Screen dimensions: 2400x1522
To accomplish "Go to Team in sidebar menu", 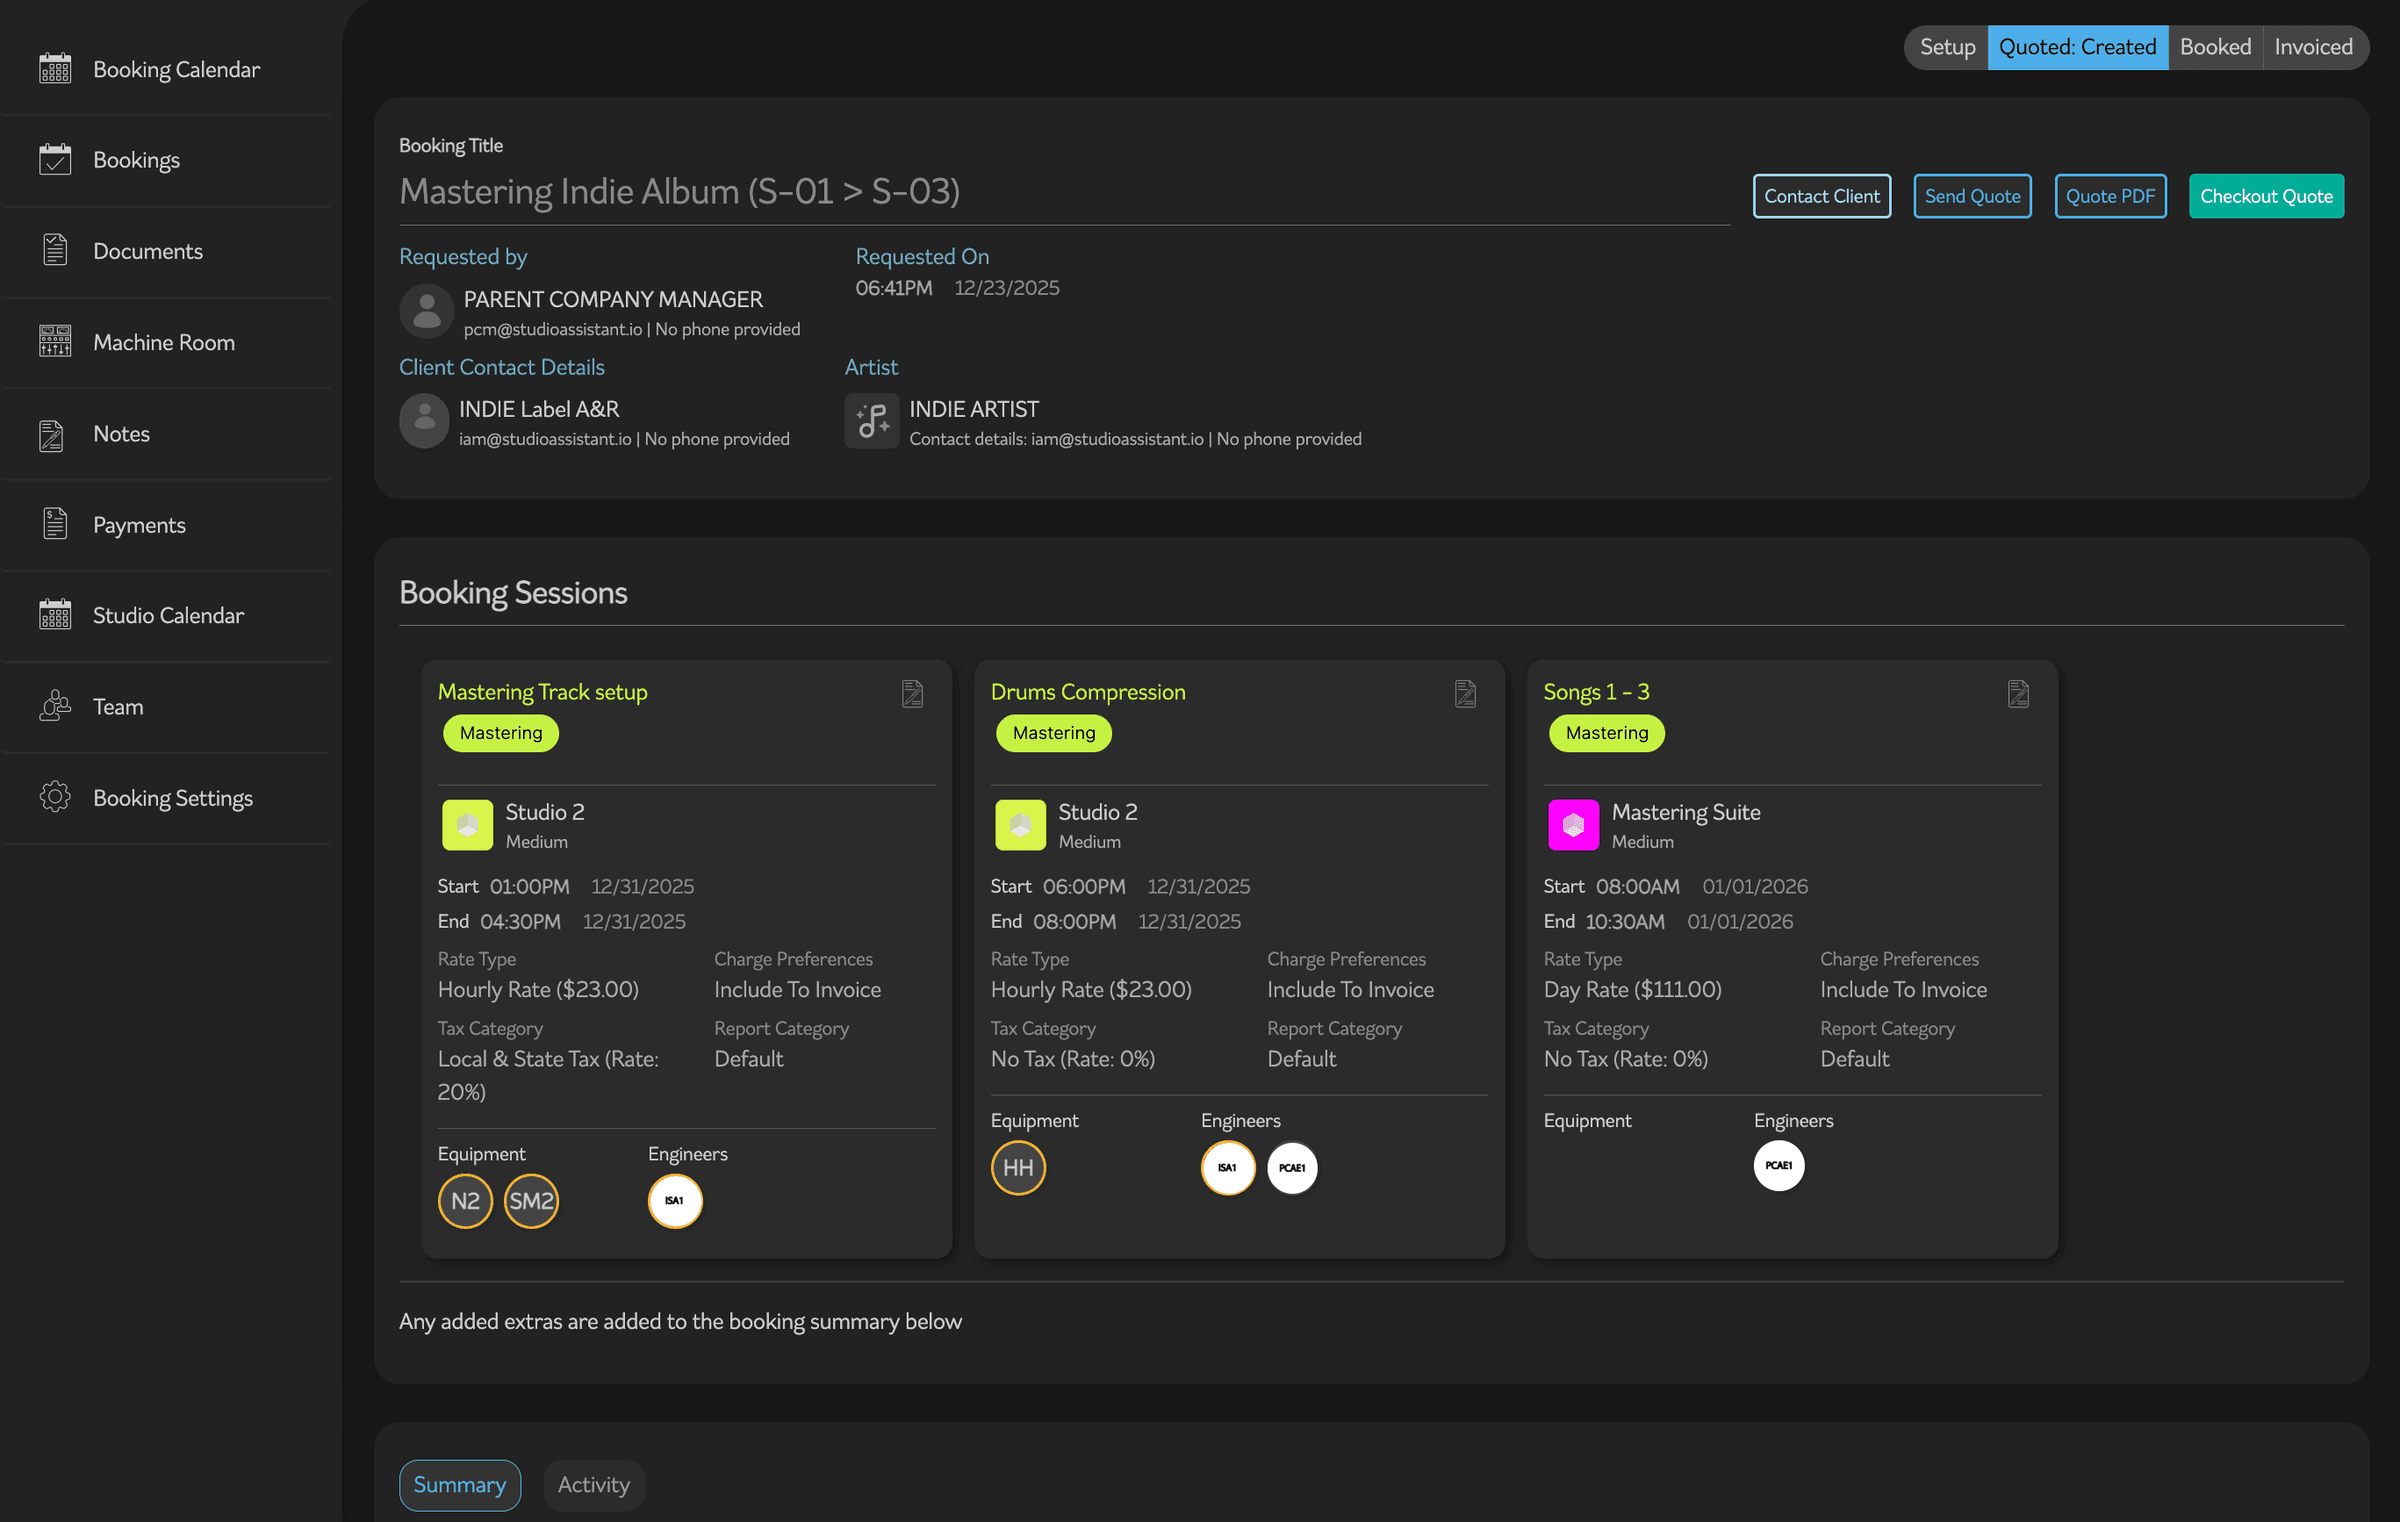I will point(167,706).
